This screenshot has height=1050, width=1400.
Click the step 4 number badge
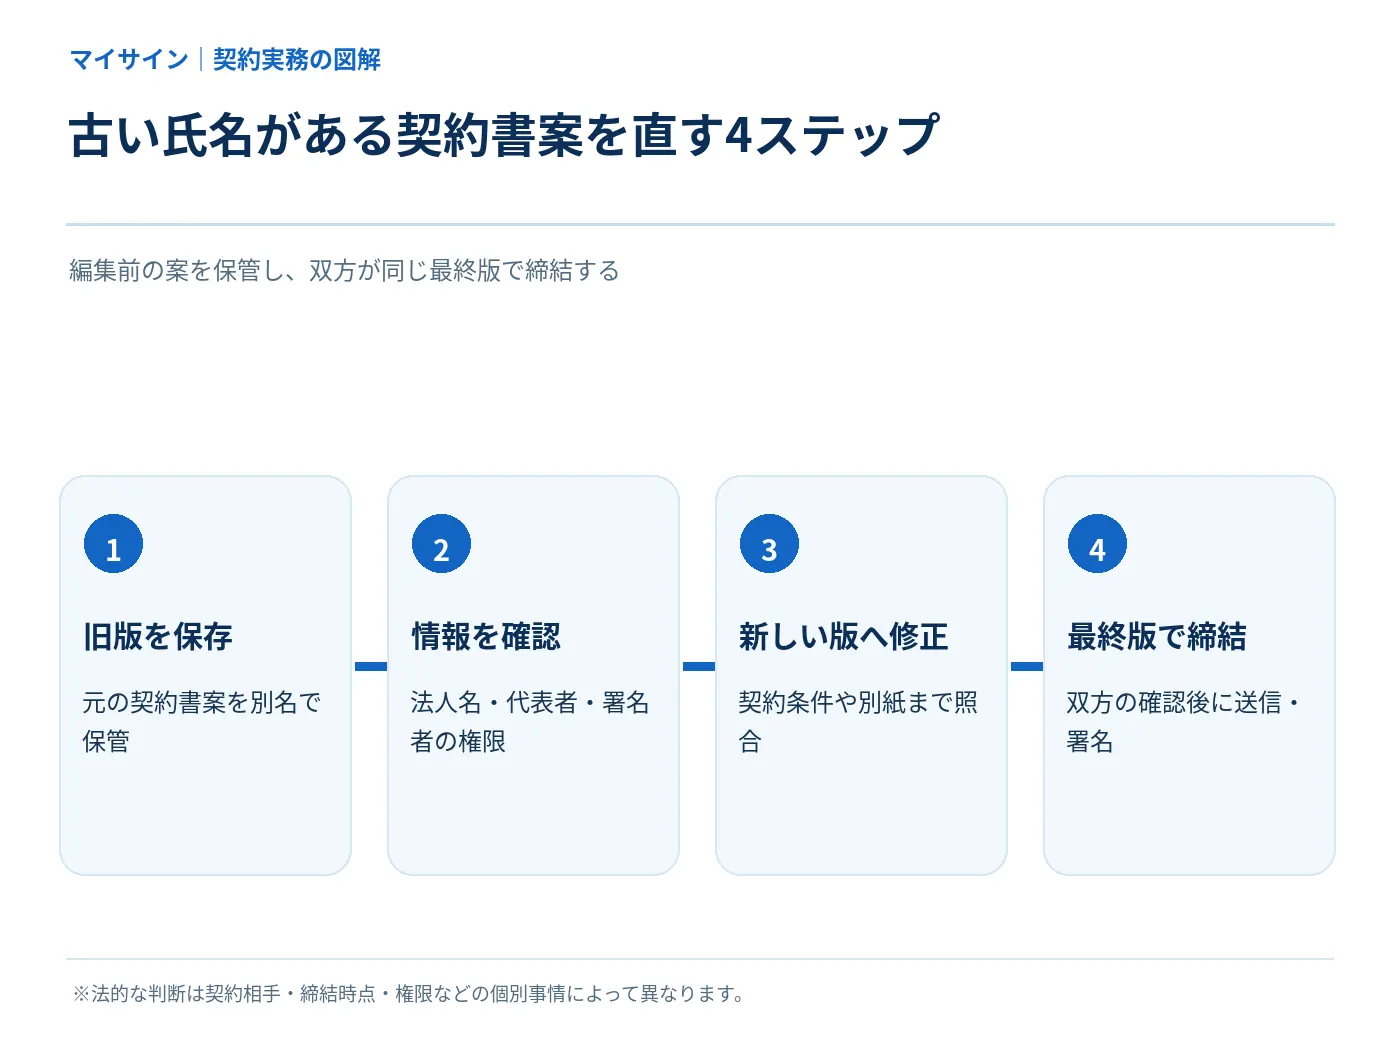click(1097, 544)
